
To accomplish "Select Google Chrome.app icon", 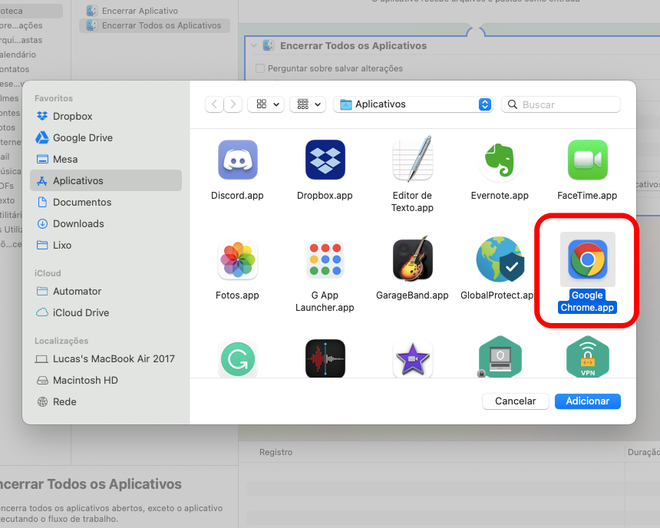I will [x=587, y=259].
